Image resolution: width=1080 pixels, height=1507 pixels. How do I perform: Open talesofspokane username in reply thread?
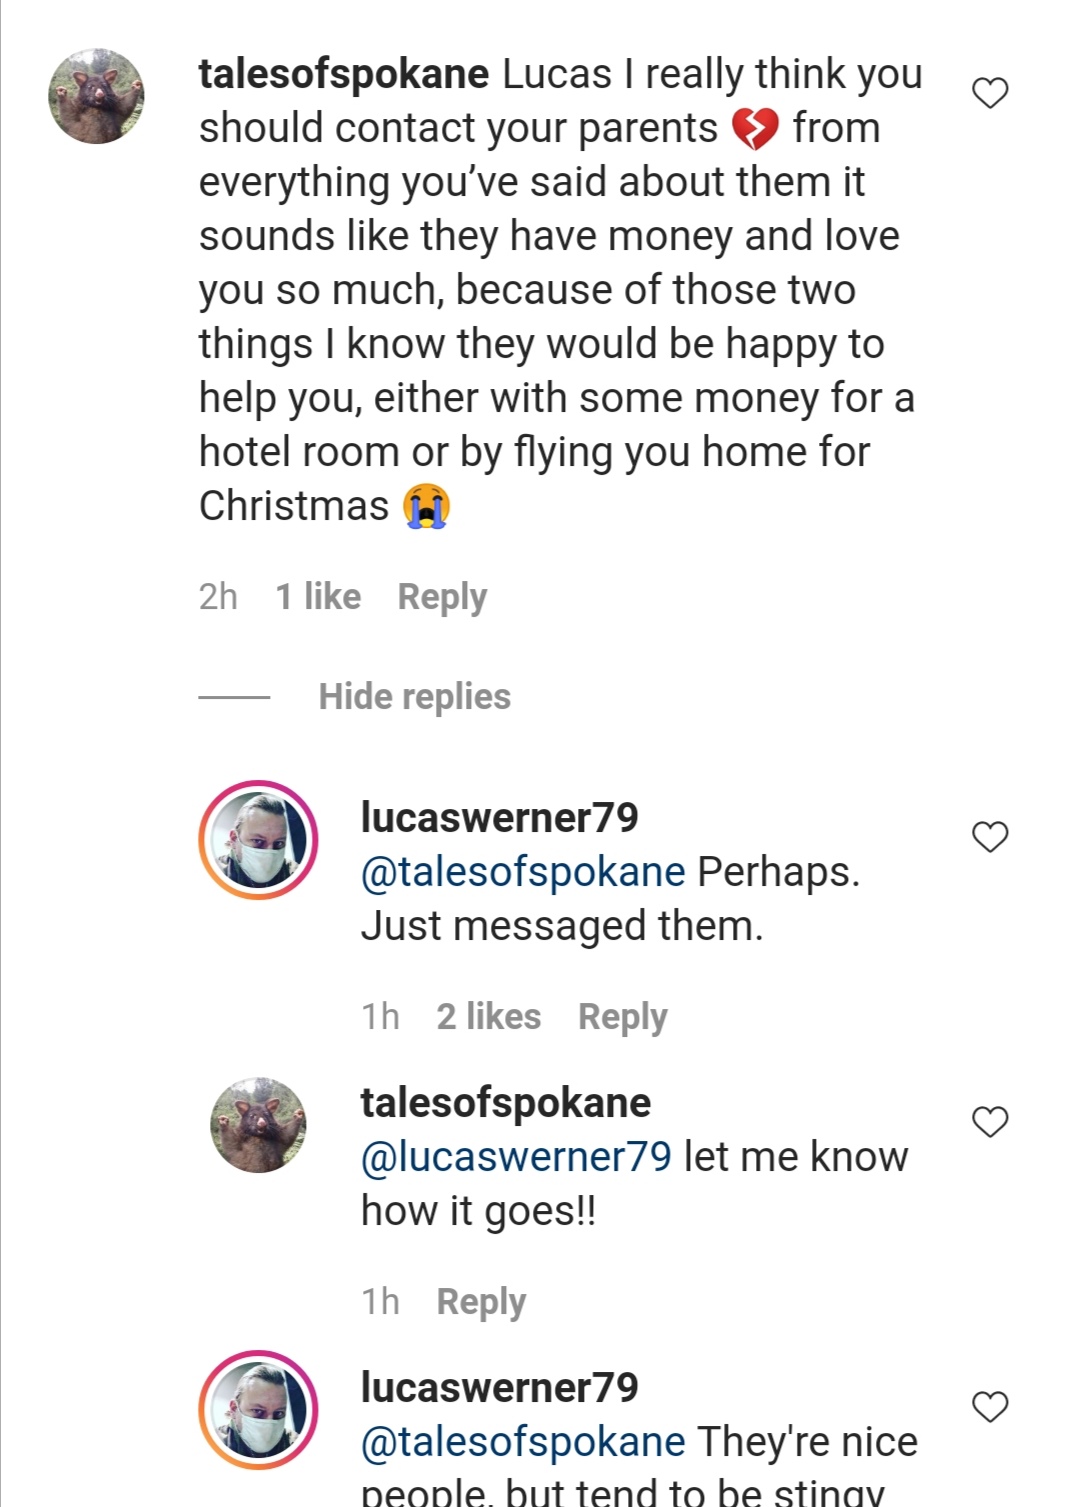[x=506, y=1103]
